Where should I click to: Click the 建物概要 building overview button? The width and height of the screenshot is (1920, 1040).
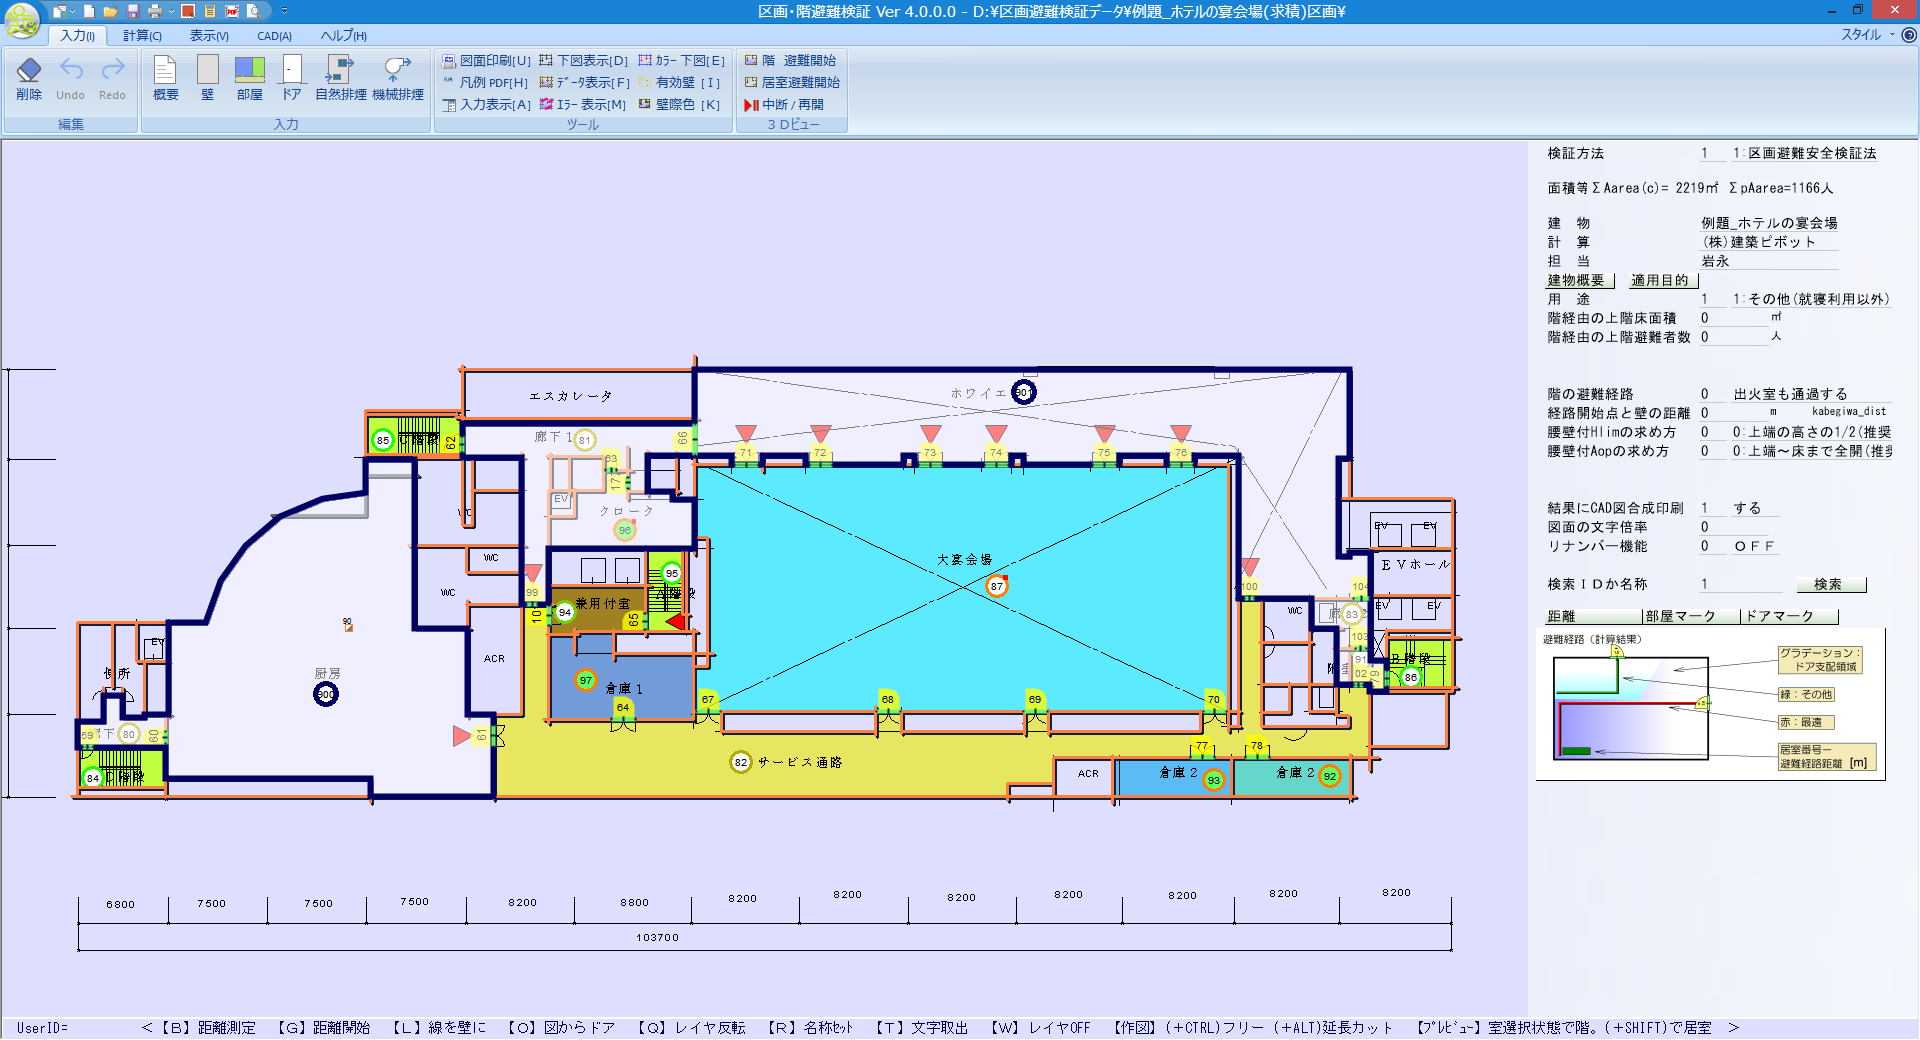[x=1576, y=281]
